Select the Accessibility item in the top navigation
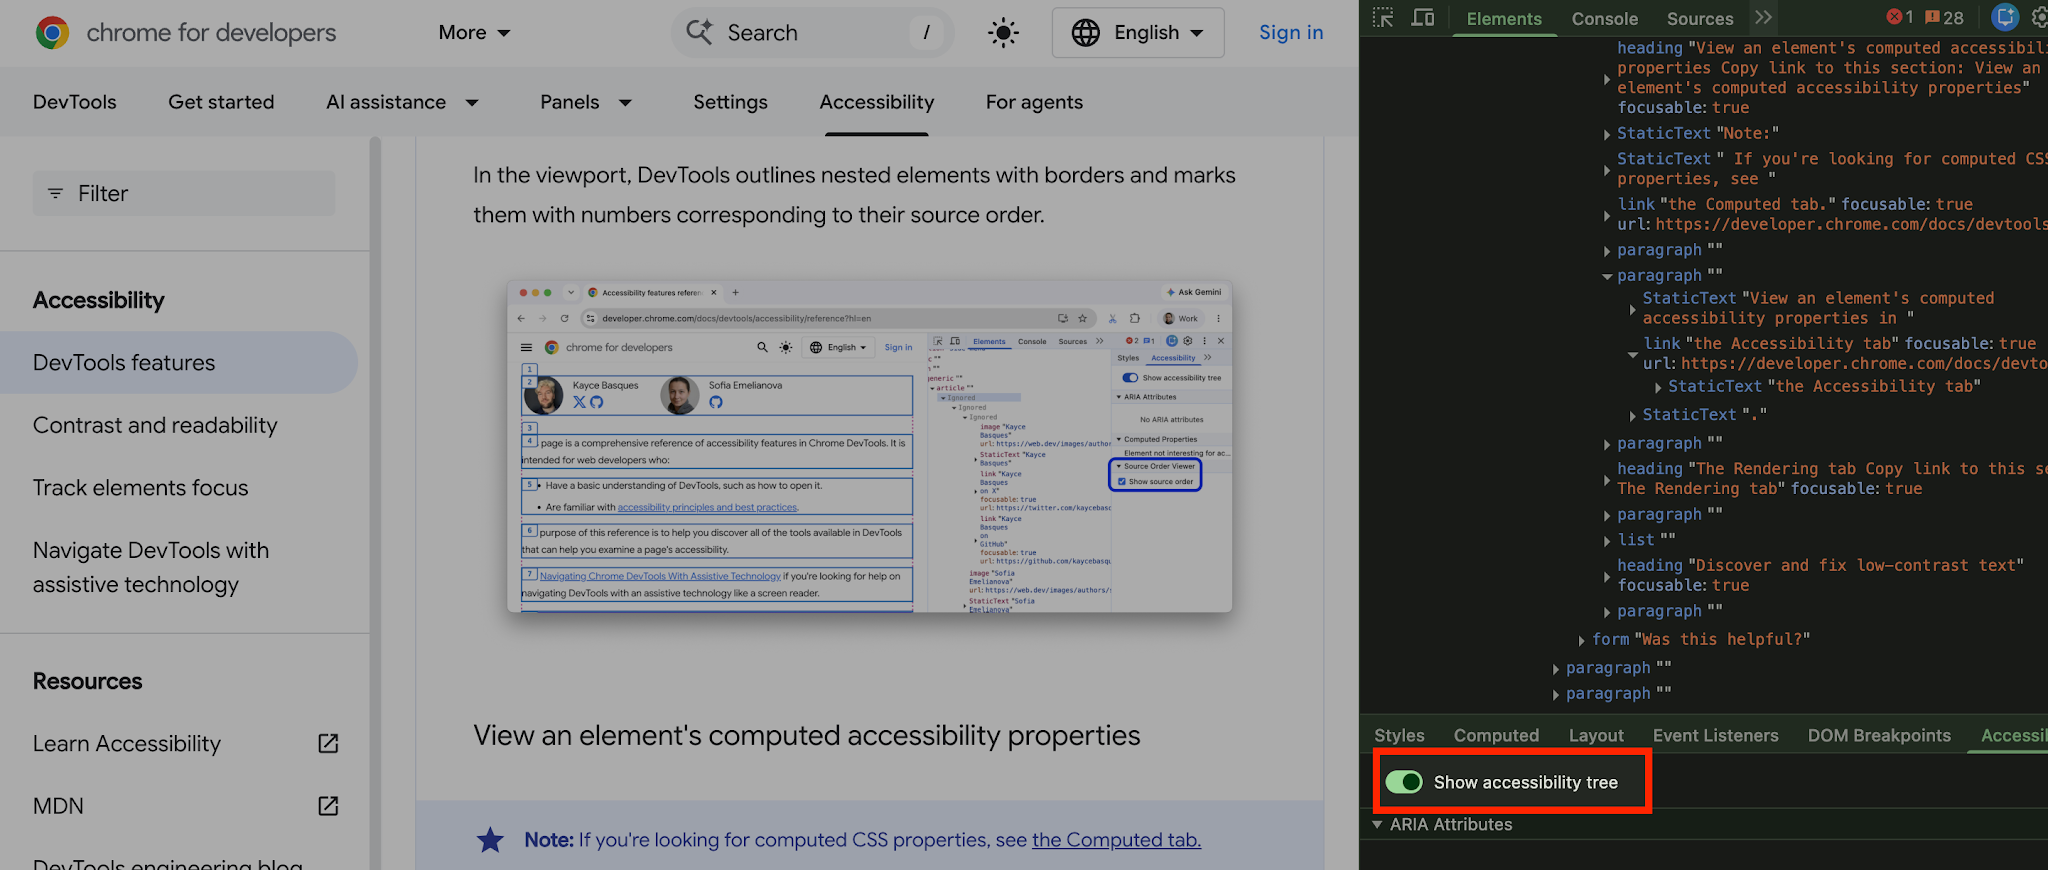2048x870 pixels. pos(877,102)
